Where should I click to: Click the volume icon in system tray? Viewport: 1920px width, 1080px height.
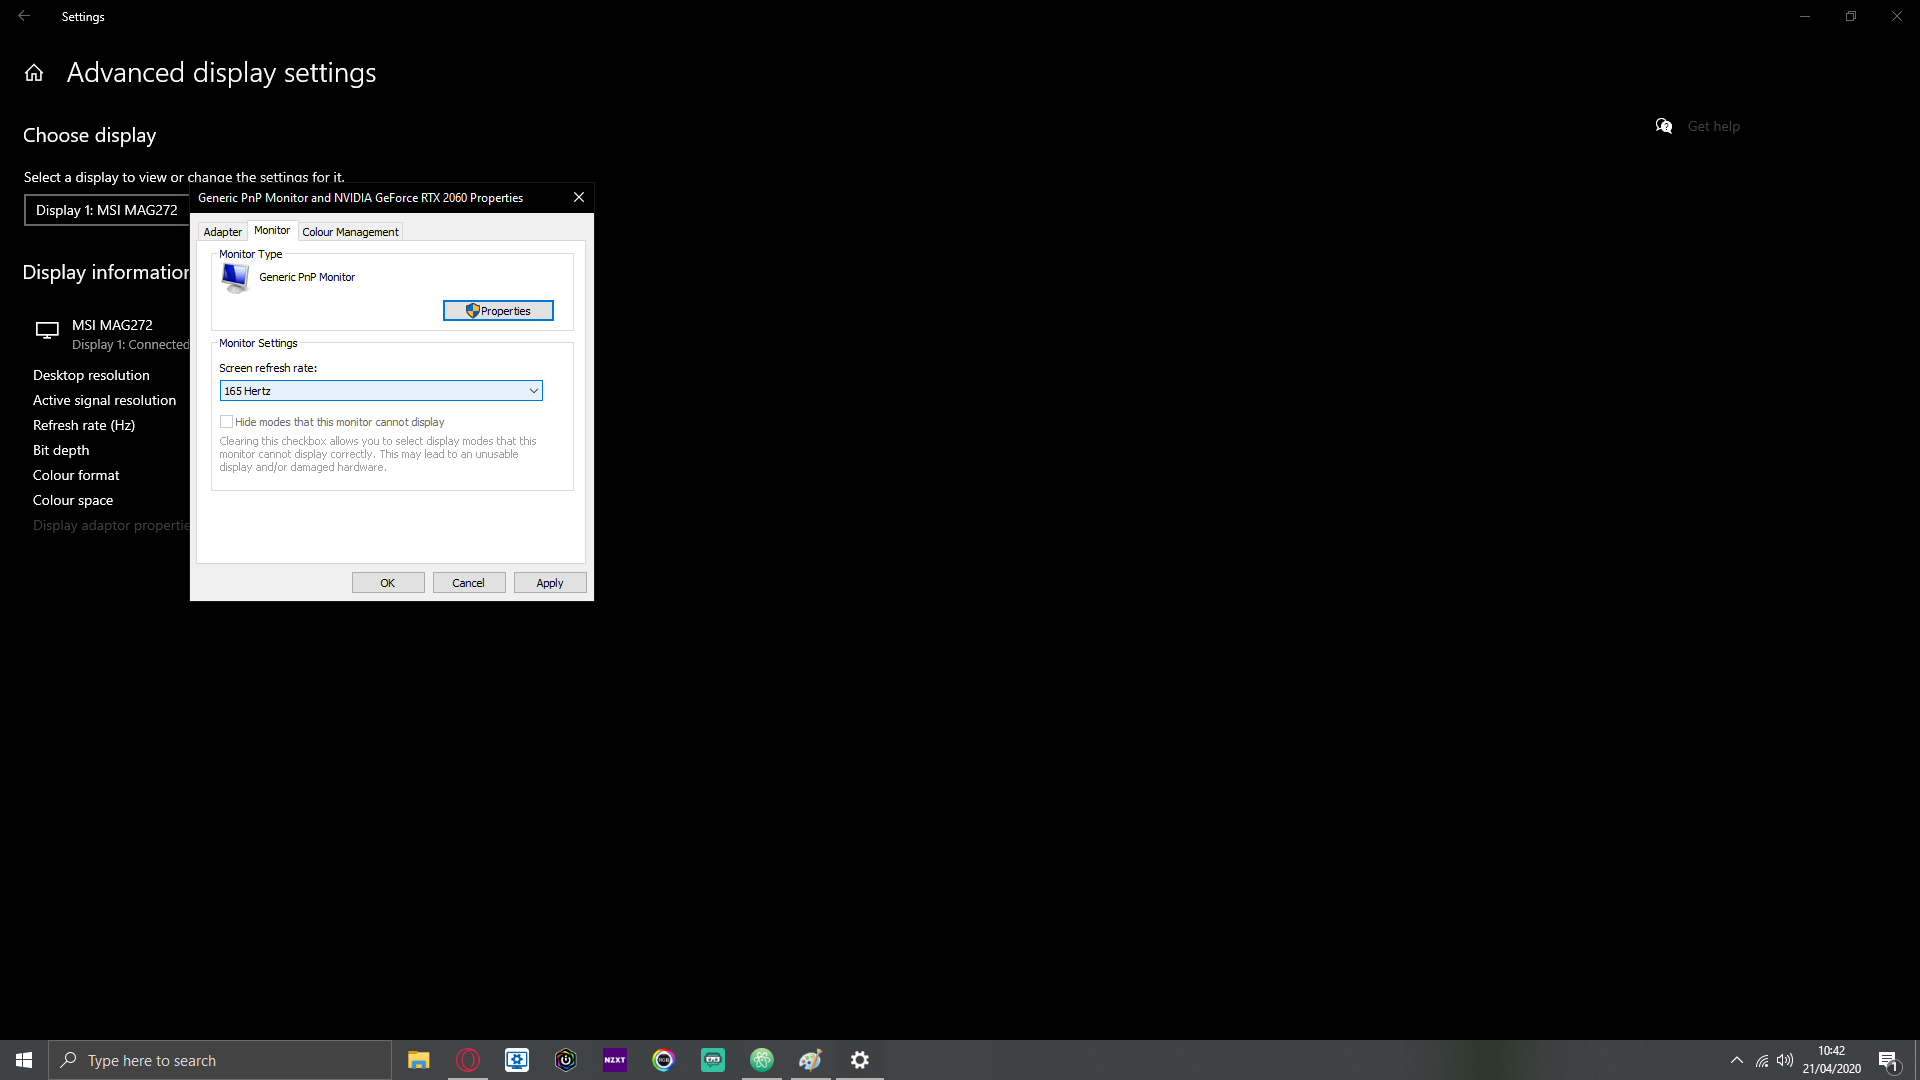click(x=1785, y=1060)
